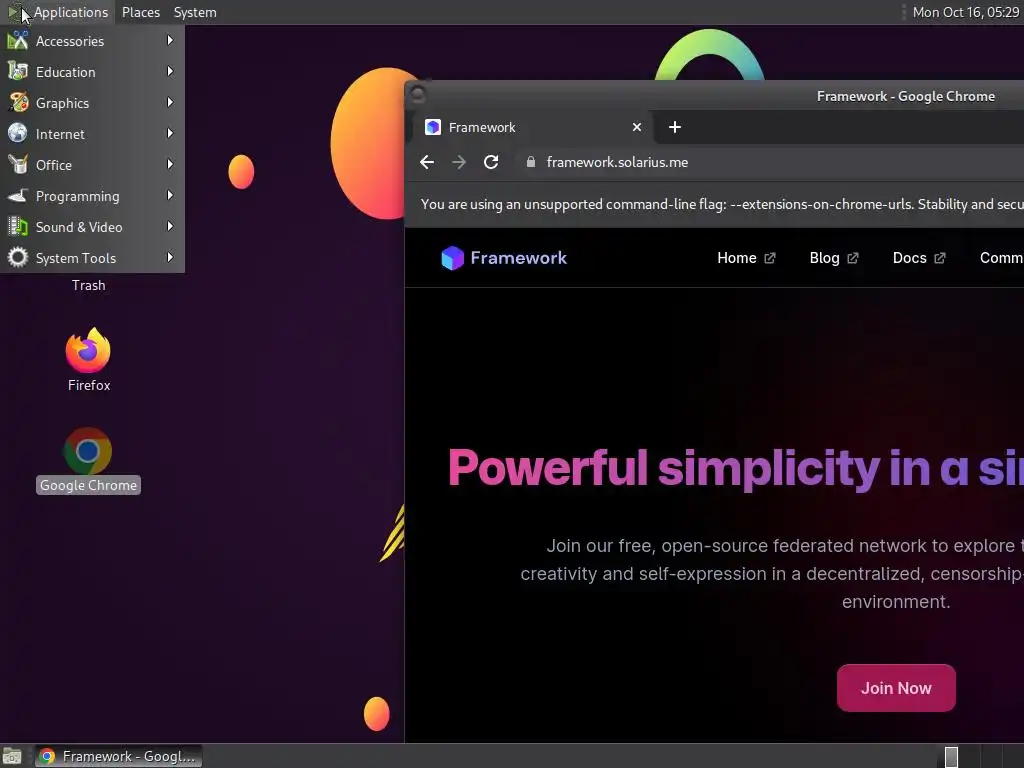Screen dimensions: 1024x768
Task: Click the Education category icon
Action: pyautogui.click(x=18, y=71)
